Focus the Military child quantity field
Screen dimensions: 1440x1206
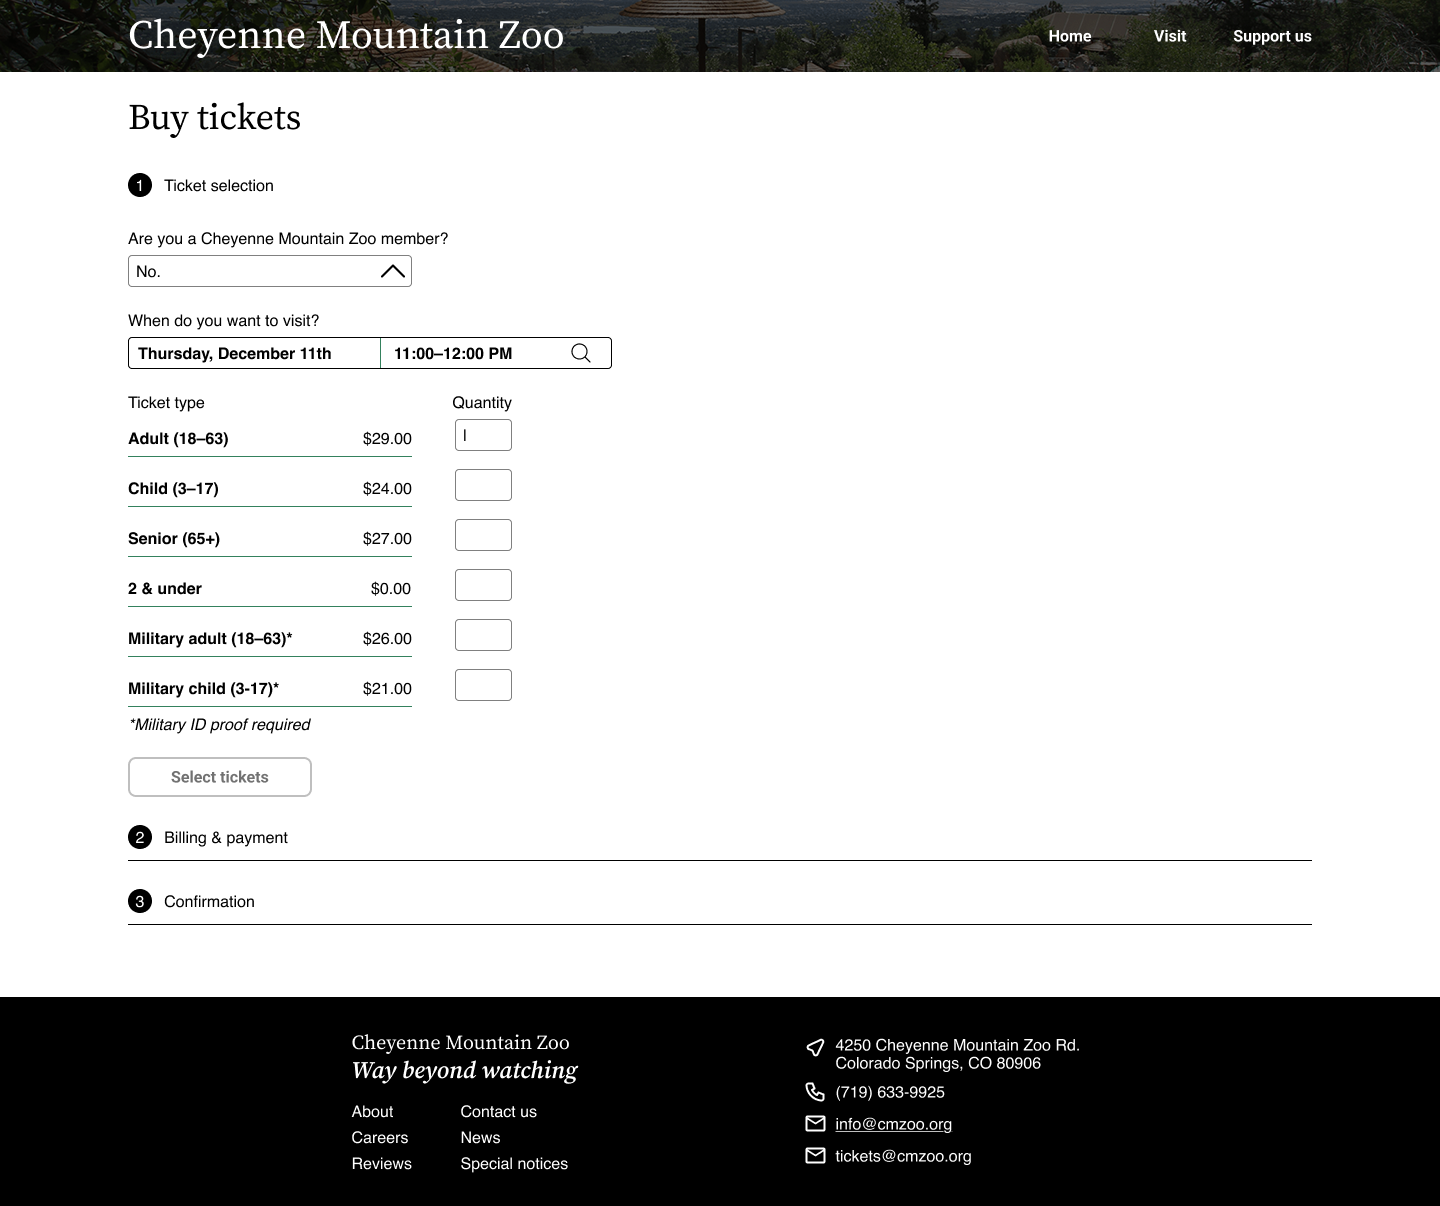[x=483, y=685]
